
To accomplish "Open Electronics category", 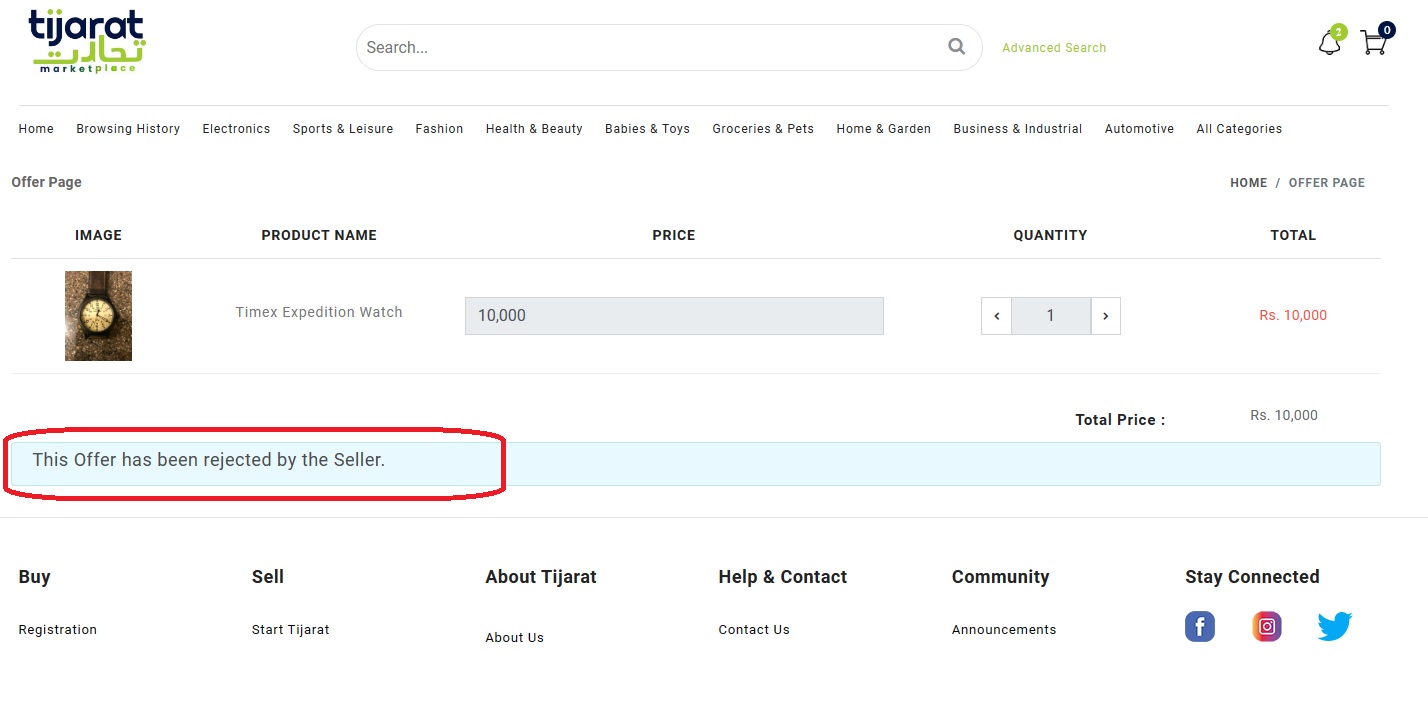I will coord(236,129).
